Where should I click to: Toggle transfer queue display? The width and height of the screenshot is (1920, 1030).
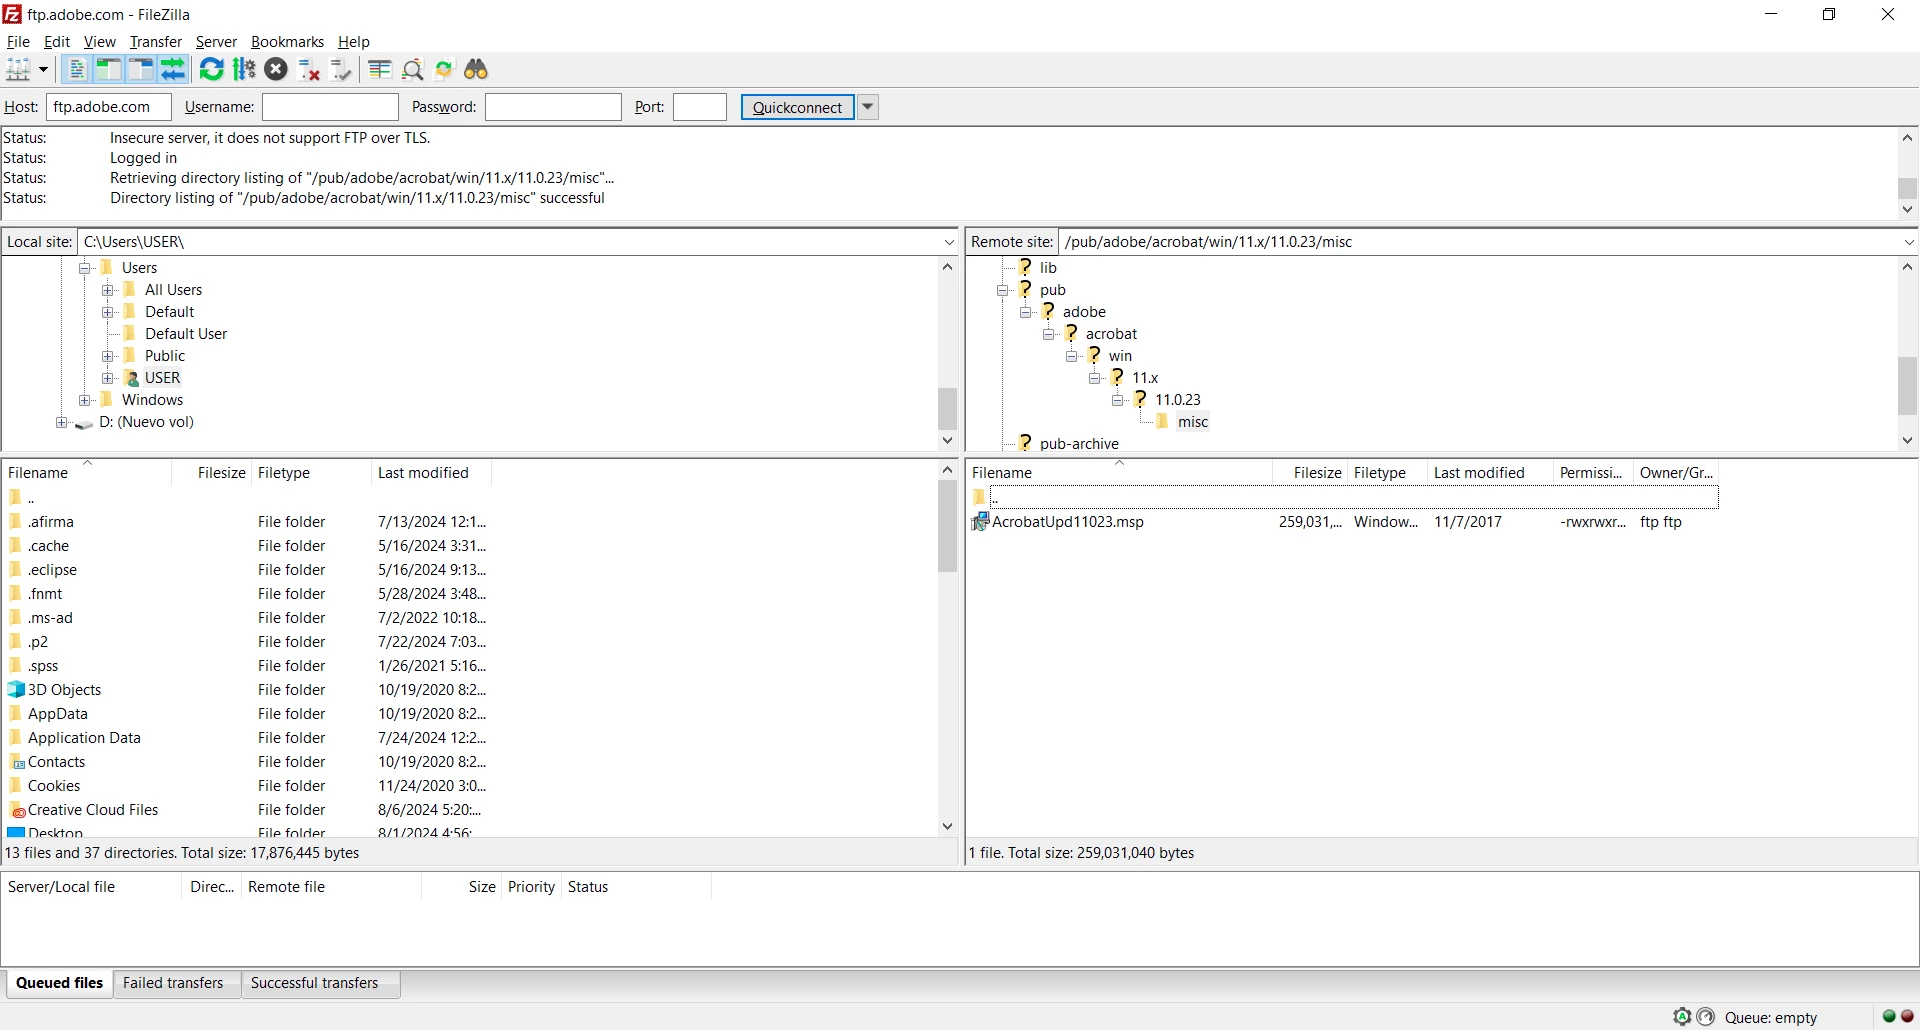173,69
